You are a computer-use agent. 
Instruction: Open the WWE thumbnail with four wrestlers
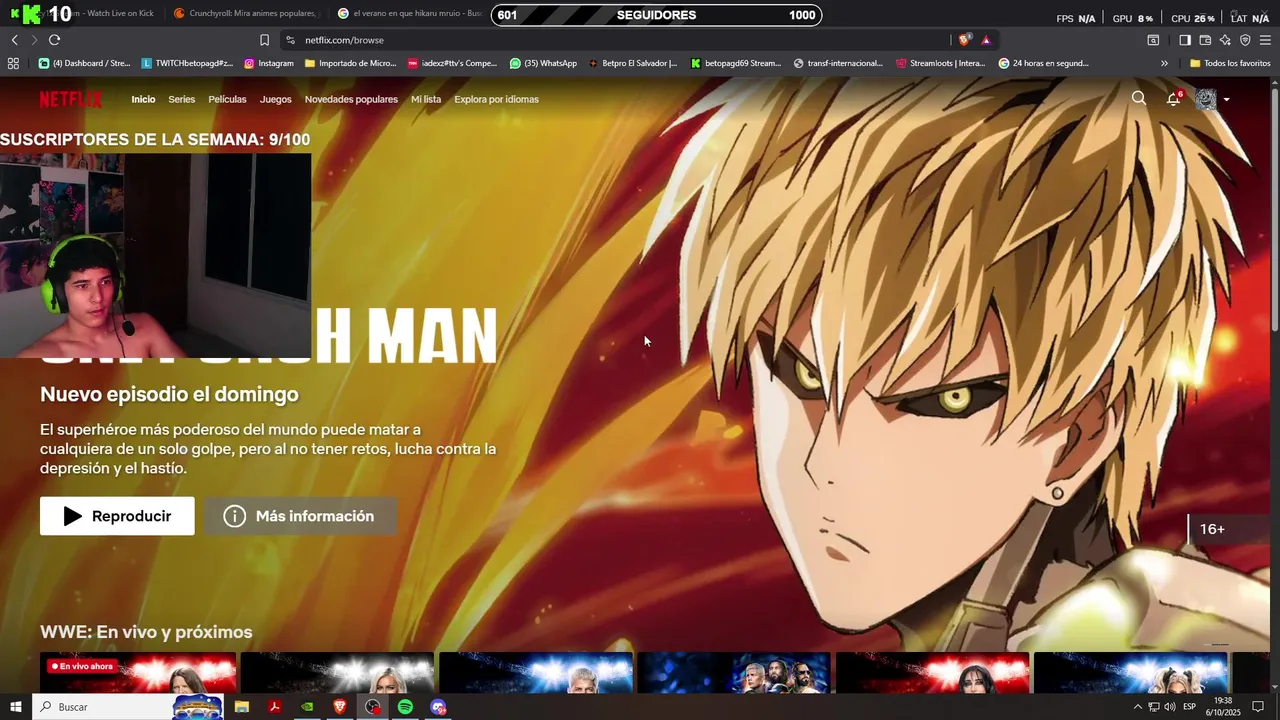[x=734, y=672]
